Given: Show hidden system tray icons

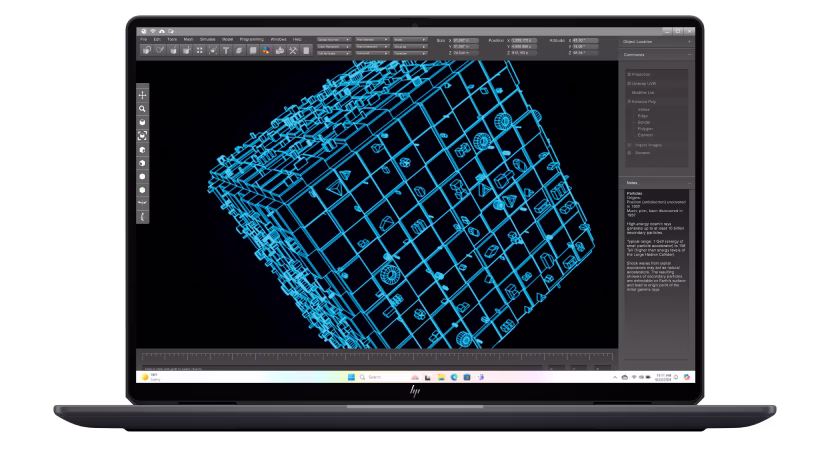Looking at the screenshot, I should point(615,377).
